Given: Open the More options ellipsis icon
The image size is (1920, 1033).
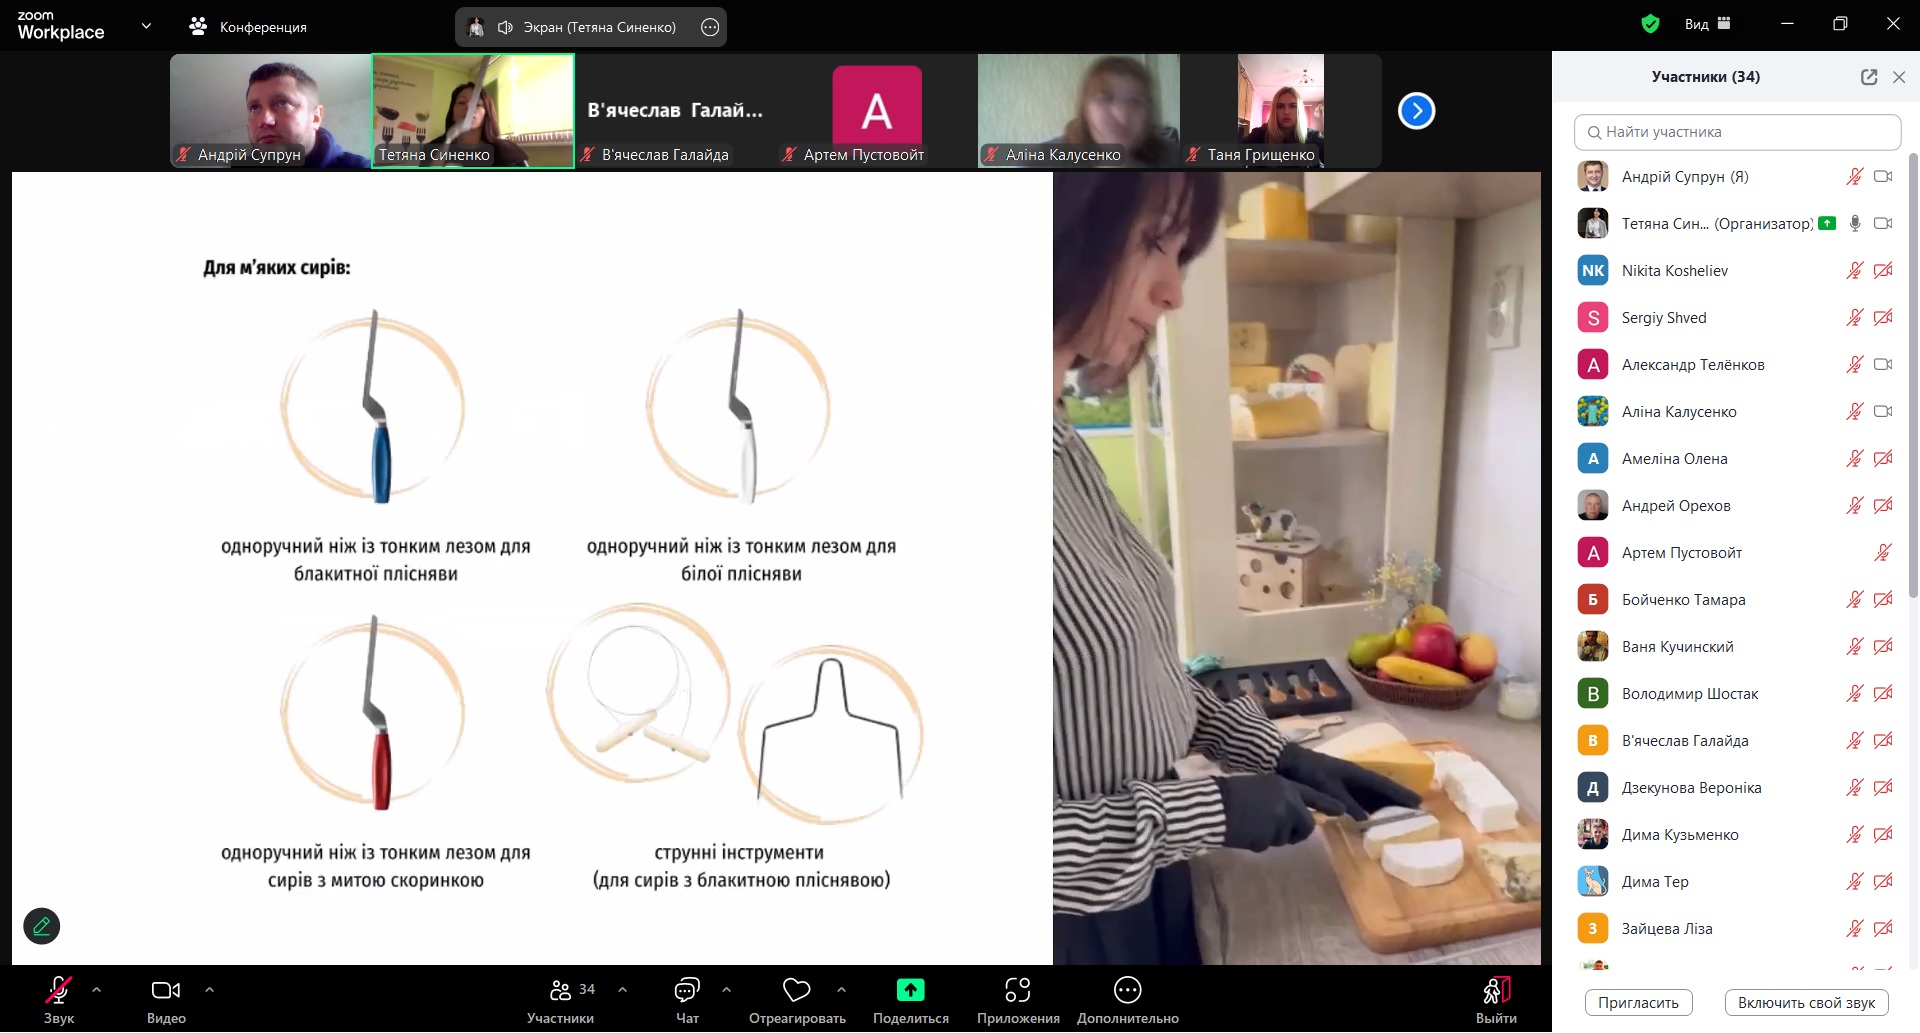Looking at the screenshot, I should (x=1127, y=990).
